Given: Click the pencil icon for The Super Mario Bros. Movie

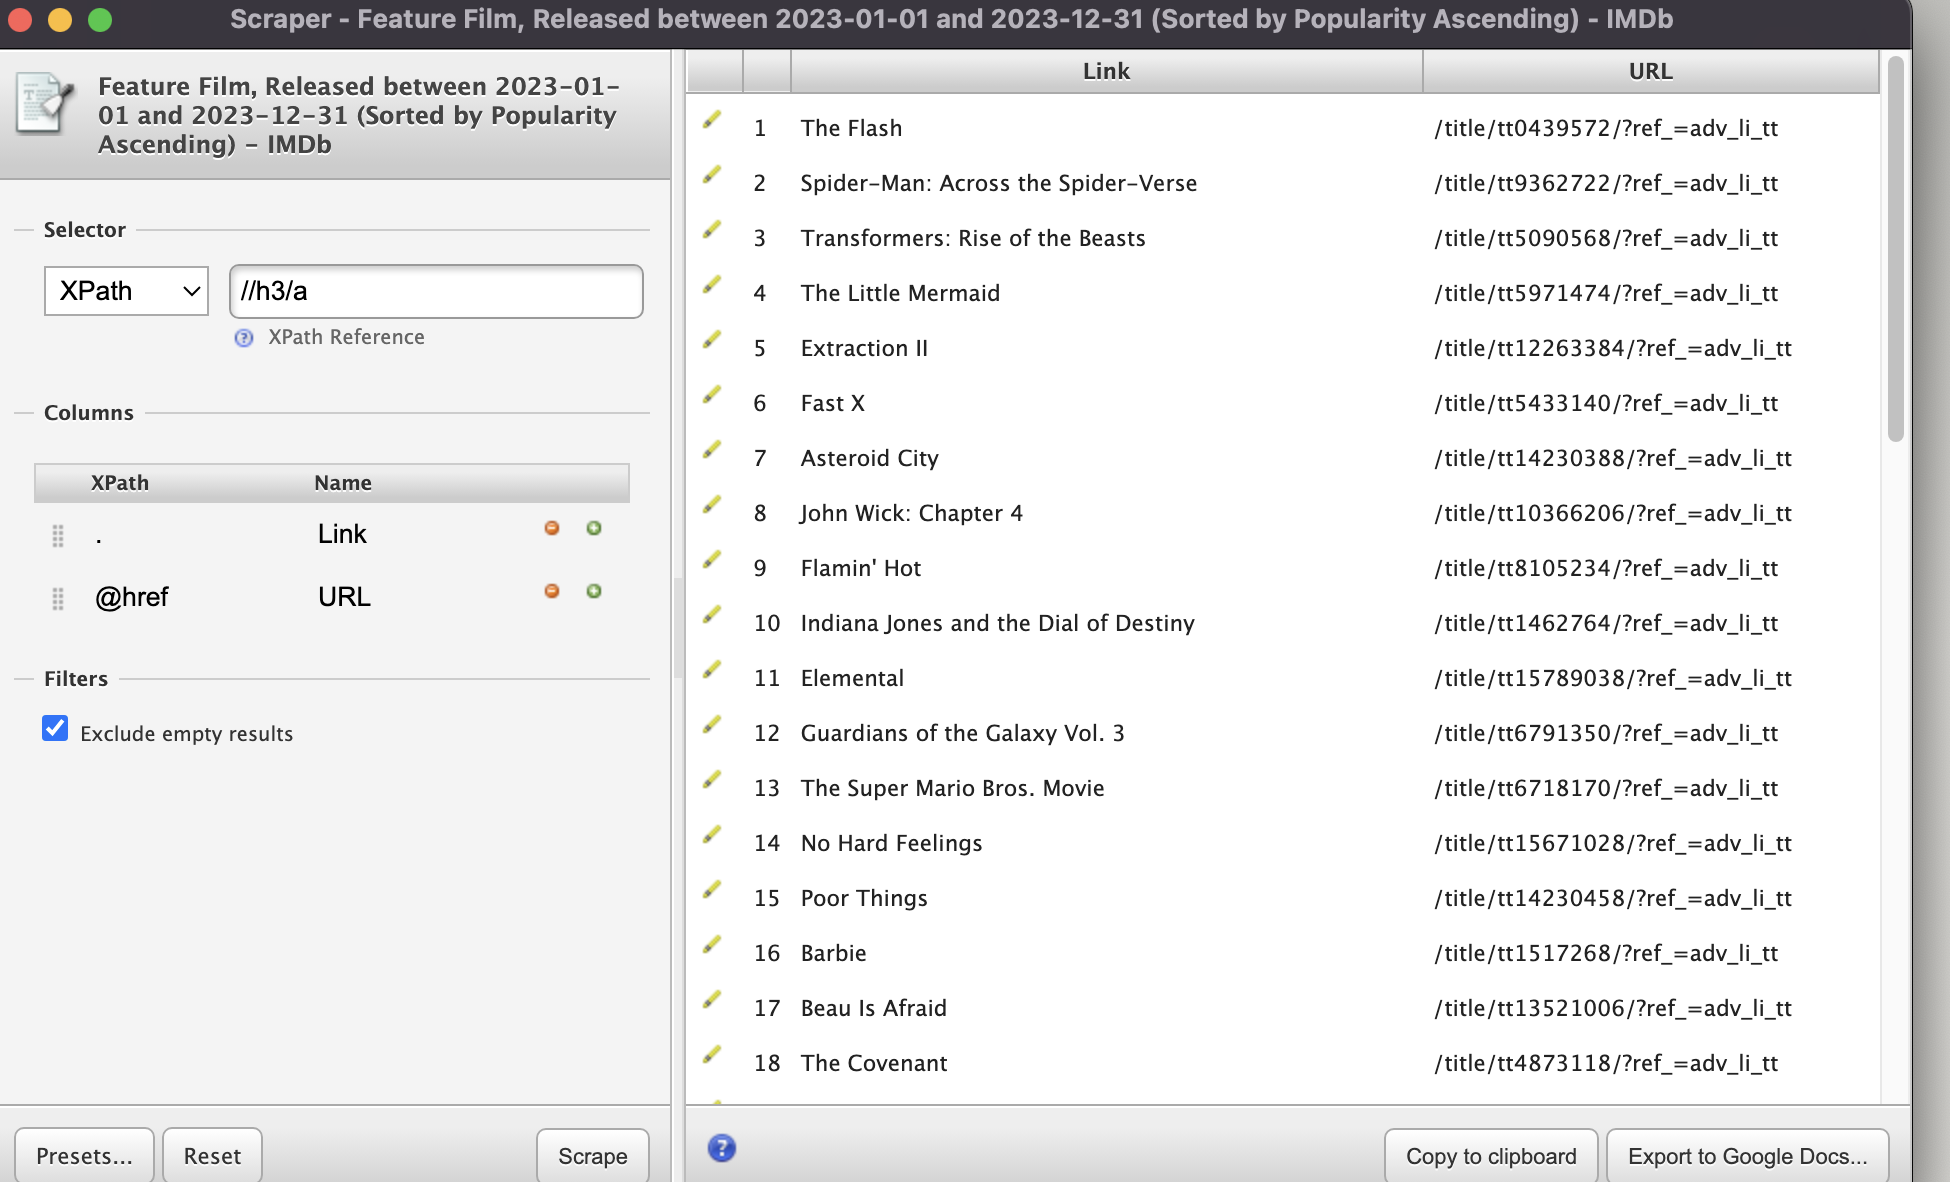Looking at the screenshot, I should click(x=712, y=780).
